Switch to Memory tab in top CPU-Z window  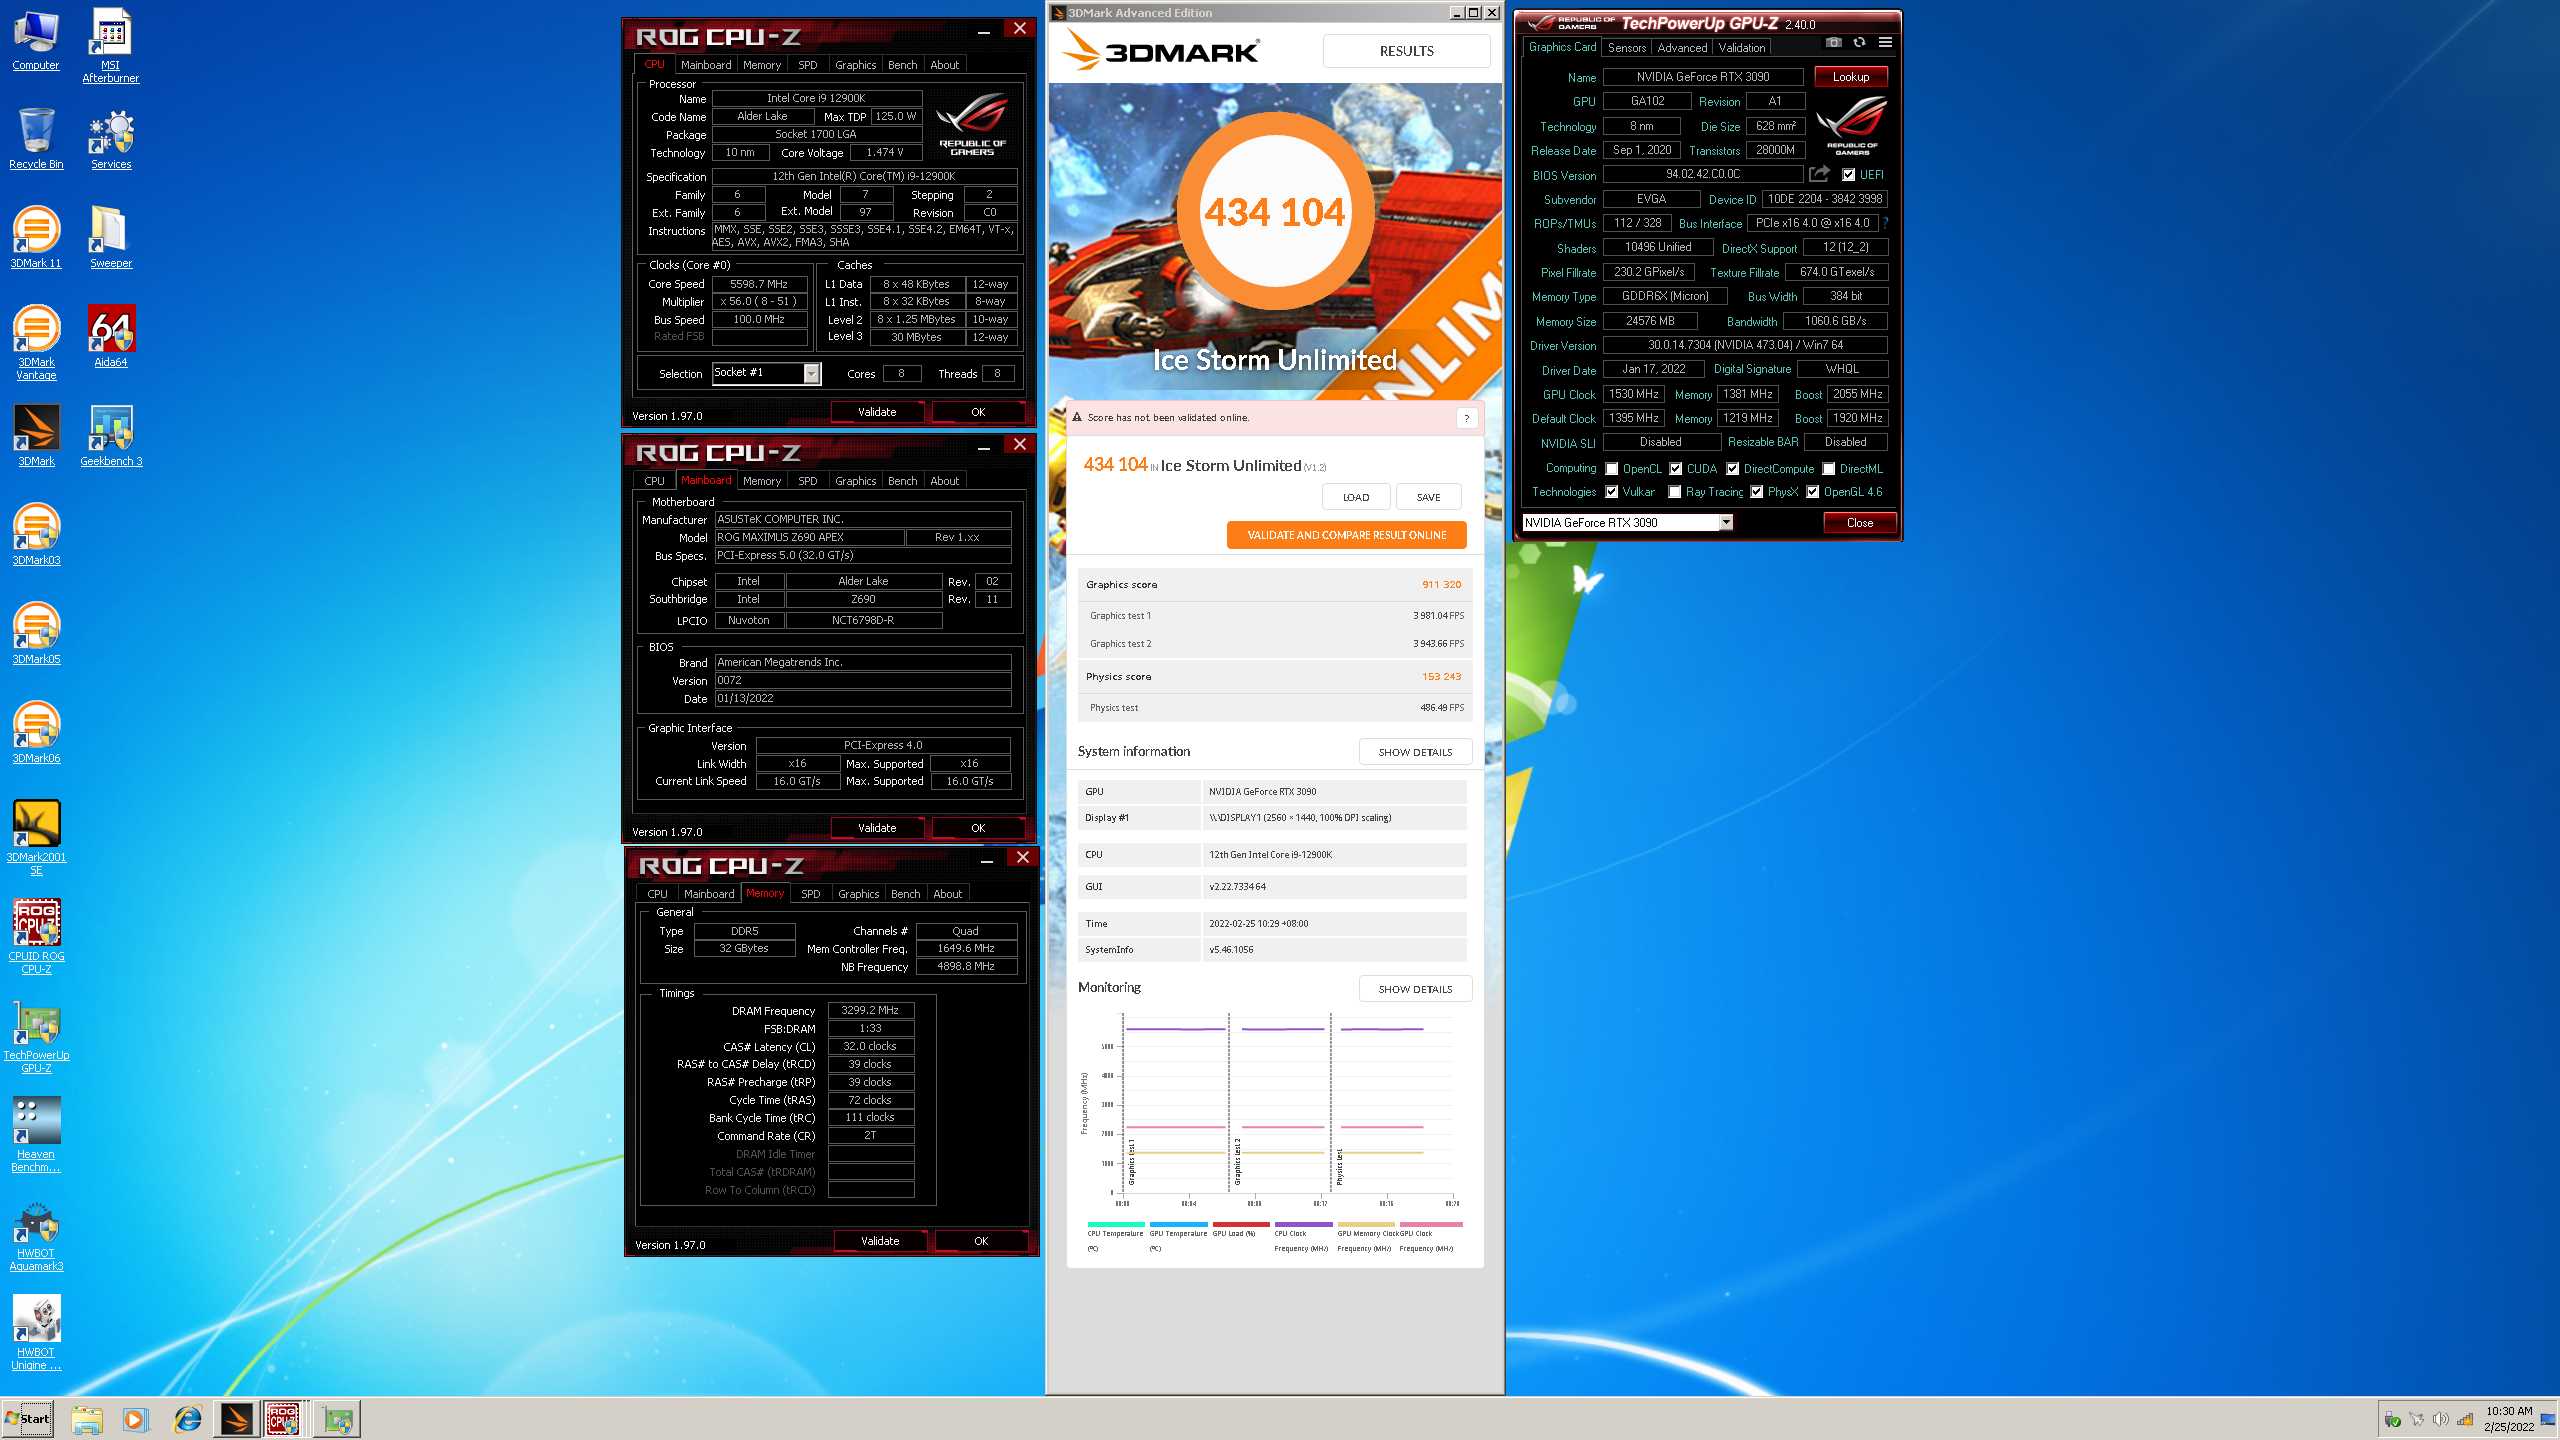(x=761, y=65)
